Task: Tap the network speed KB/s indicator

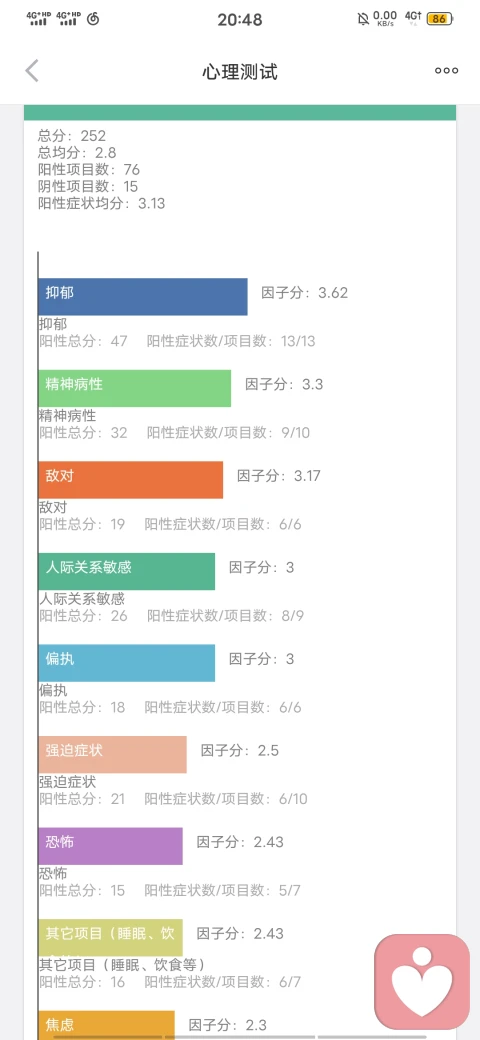Action: tap(385, 18)
